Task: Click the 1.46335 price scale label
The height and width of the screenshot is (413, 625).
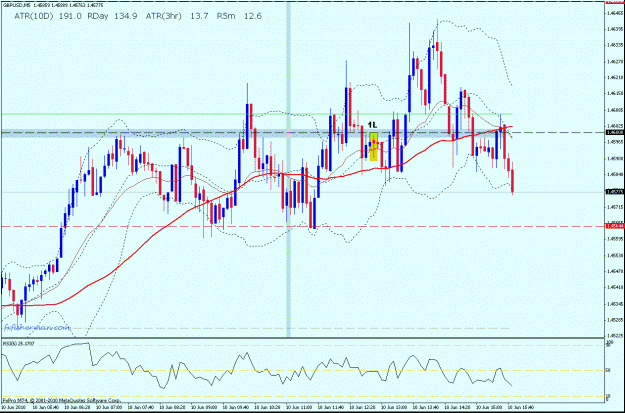Action: pyautogui.click(x=615, y=45)
